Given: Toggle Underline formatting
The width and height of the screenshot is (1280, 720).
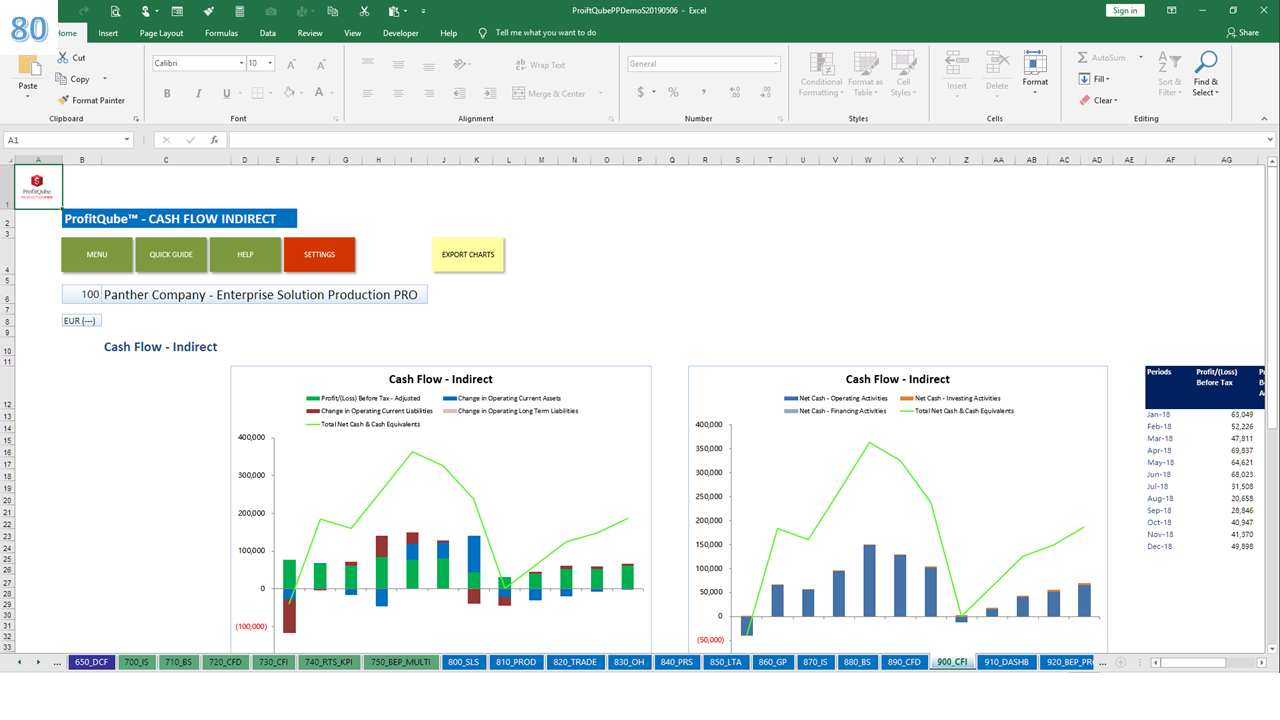Looking at the screenshot, I should point(227,93).
